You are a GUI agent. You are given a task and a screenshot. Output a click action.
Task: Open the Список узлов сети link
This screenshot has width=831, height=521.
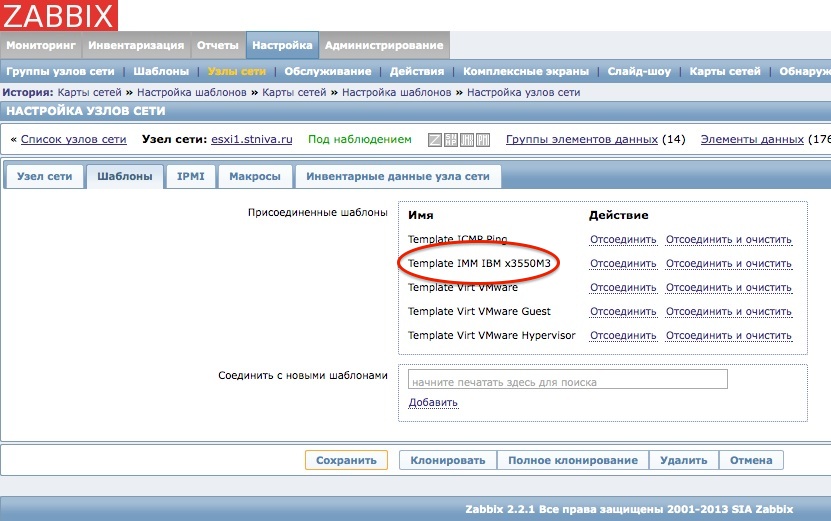pos(73,140)
